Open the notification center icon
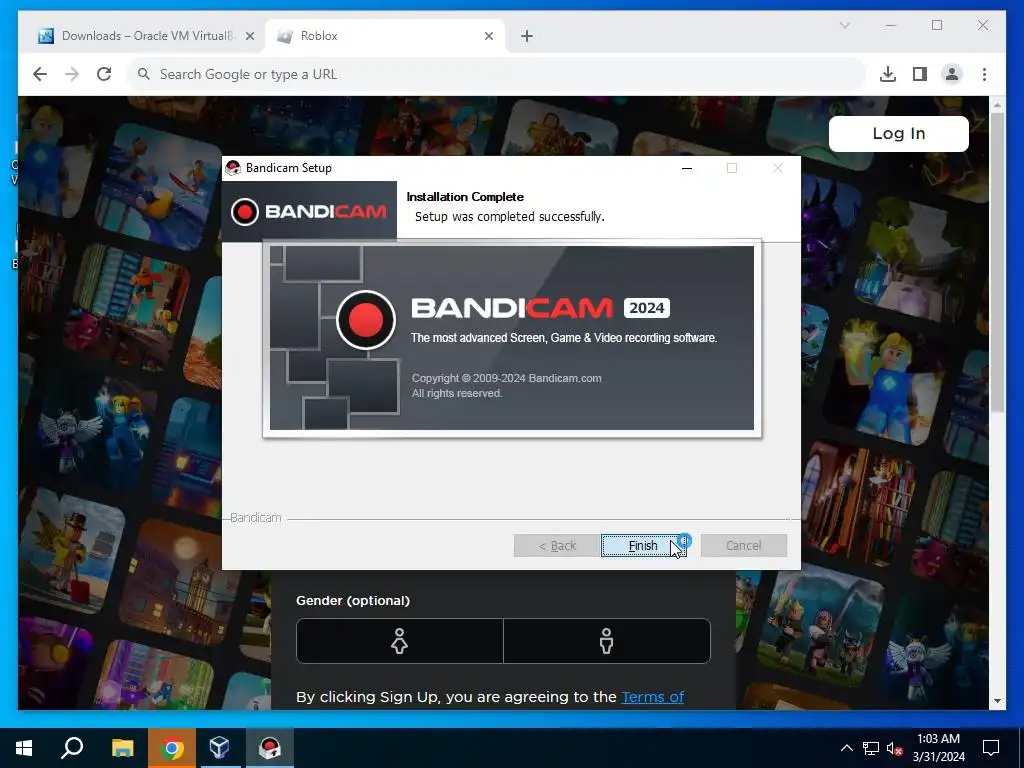The height and width of the screenshot is (768, 1024). (991, 748)
